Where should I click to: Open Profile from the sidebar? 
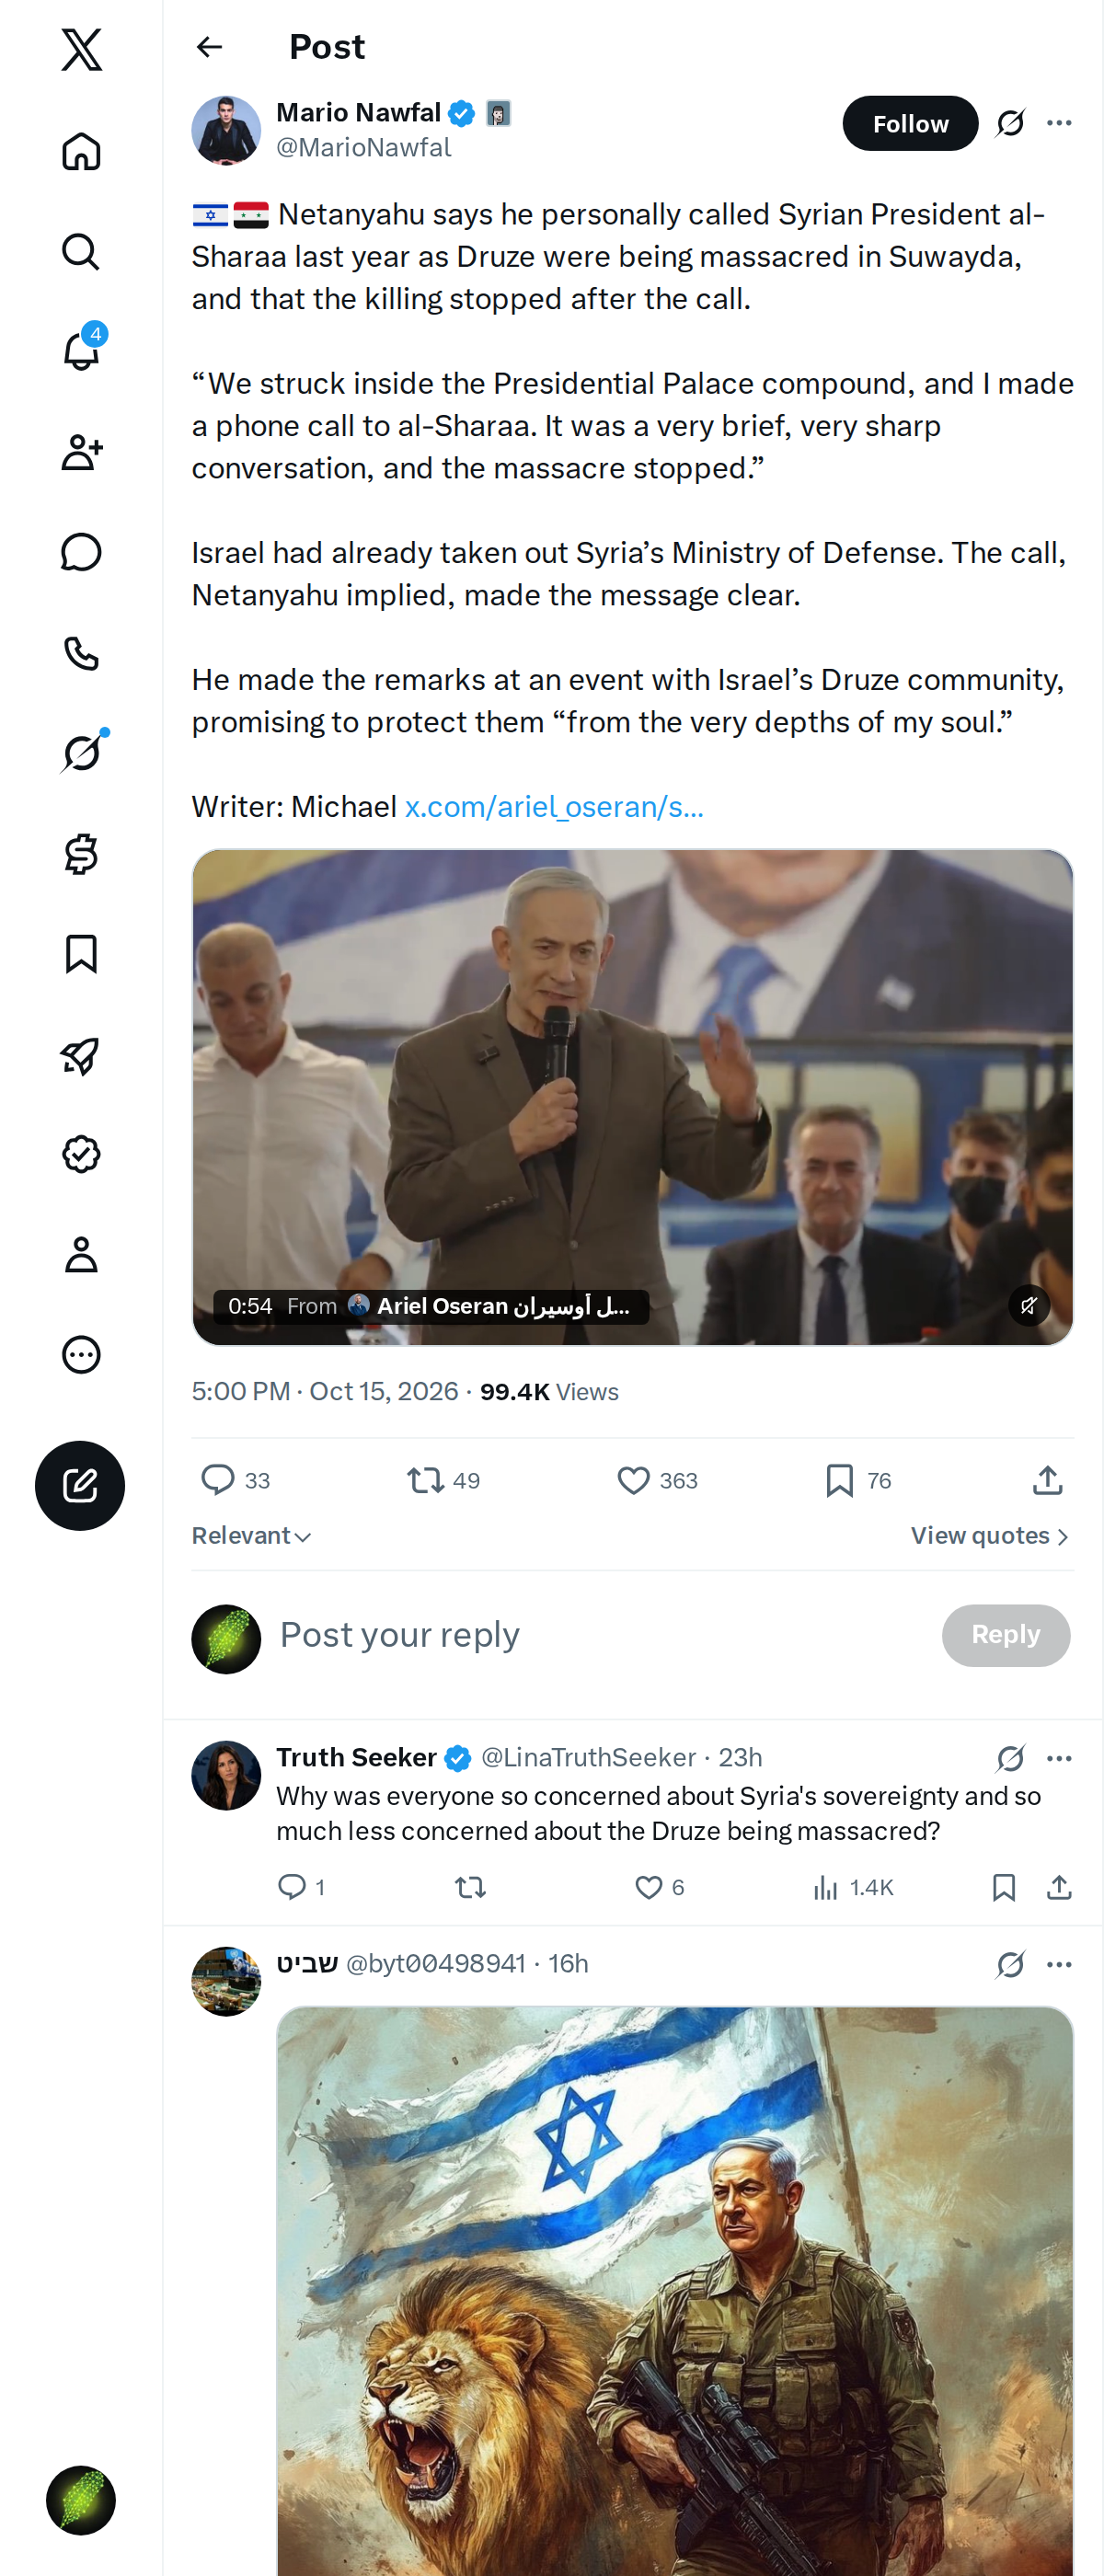[81, 1255]
